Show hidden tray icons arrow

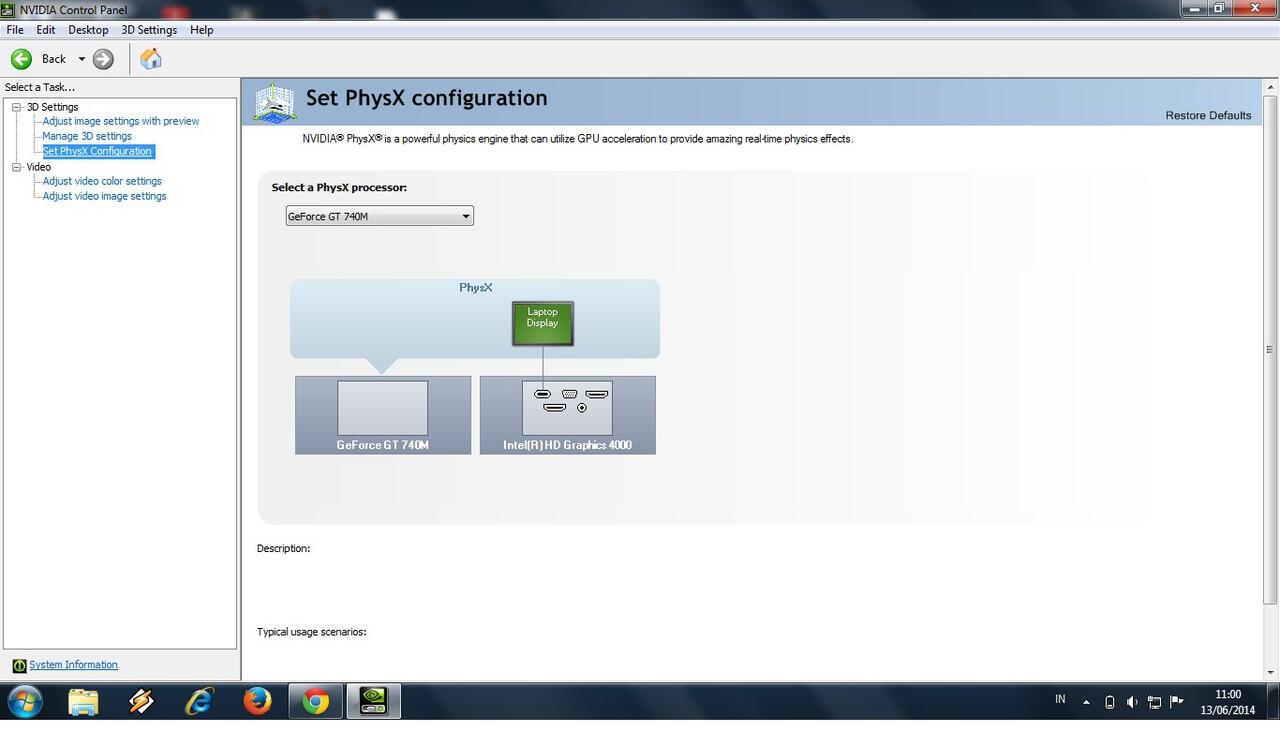(1086, 702)
